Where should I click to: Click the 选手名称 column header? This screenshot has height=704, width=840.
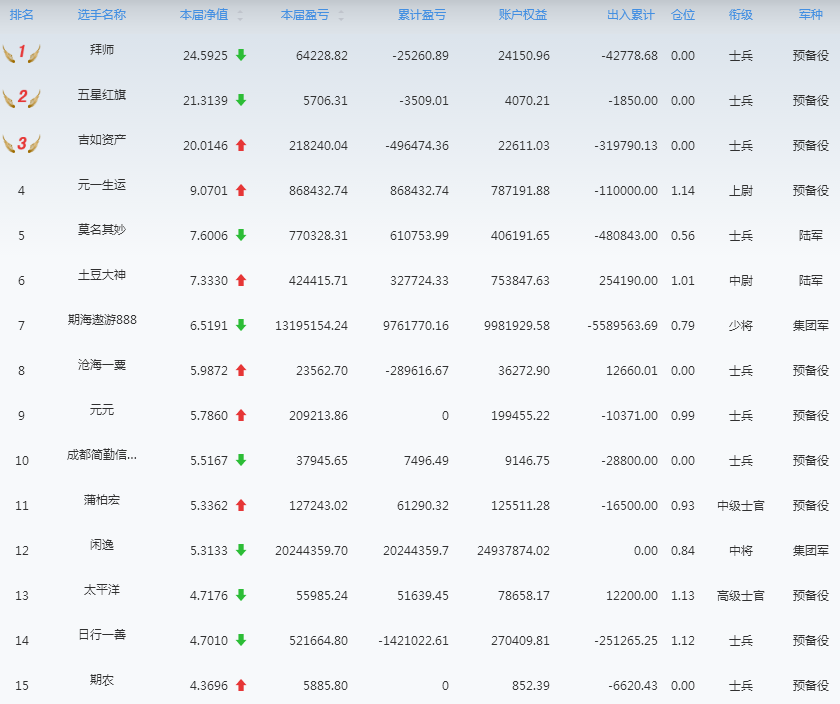102,15
